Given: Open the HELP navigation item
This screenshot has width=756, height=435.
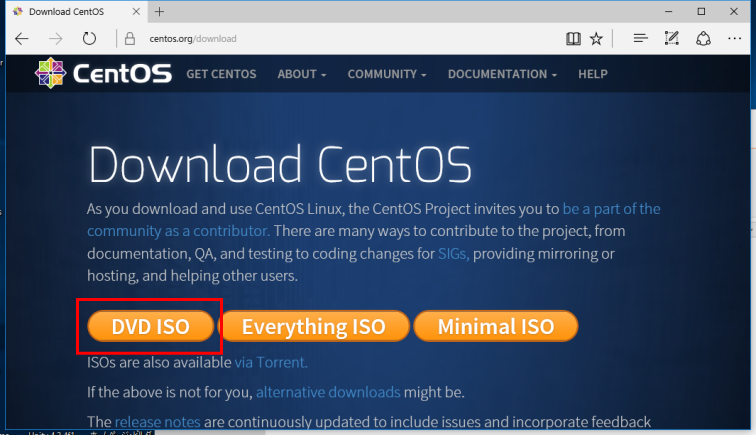Looking at the screenshot, I should point(593,74).
